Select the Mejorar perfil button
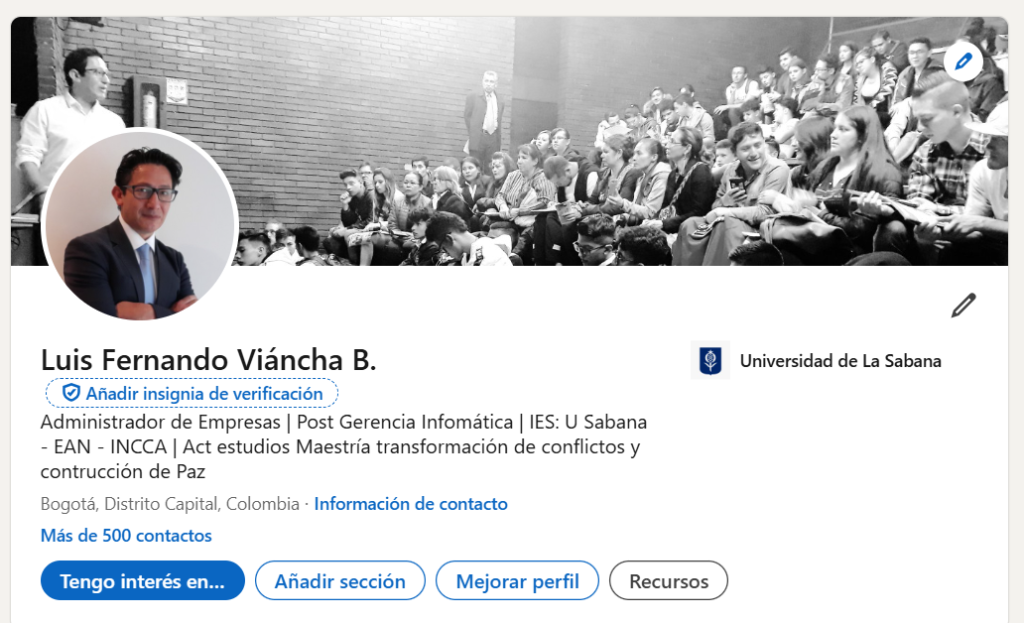This screenshot has width=1024, height=623. click(517, 581)
